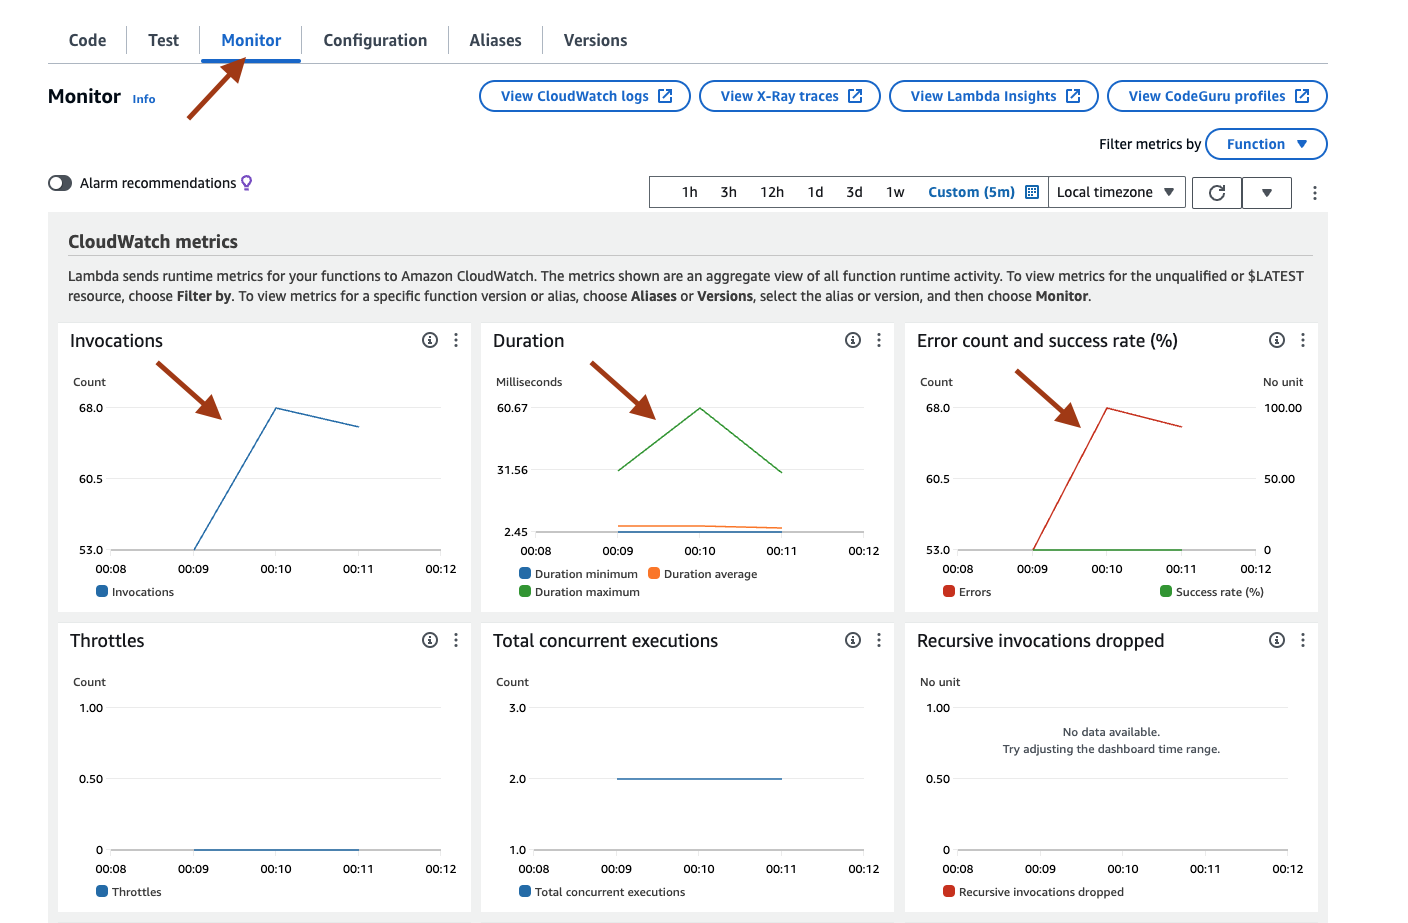Click the Invocations chart title
Image resolution: width=1408 pixels, height=923 pixels.
click(116, 341)
